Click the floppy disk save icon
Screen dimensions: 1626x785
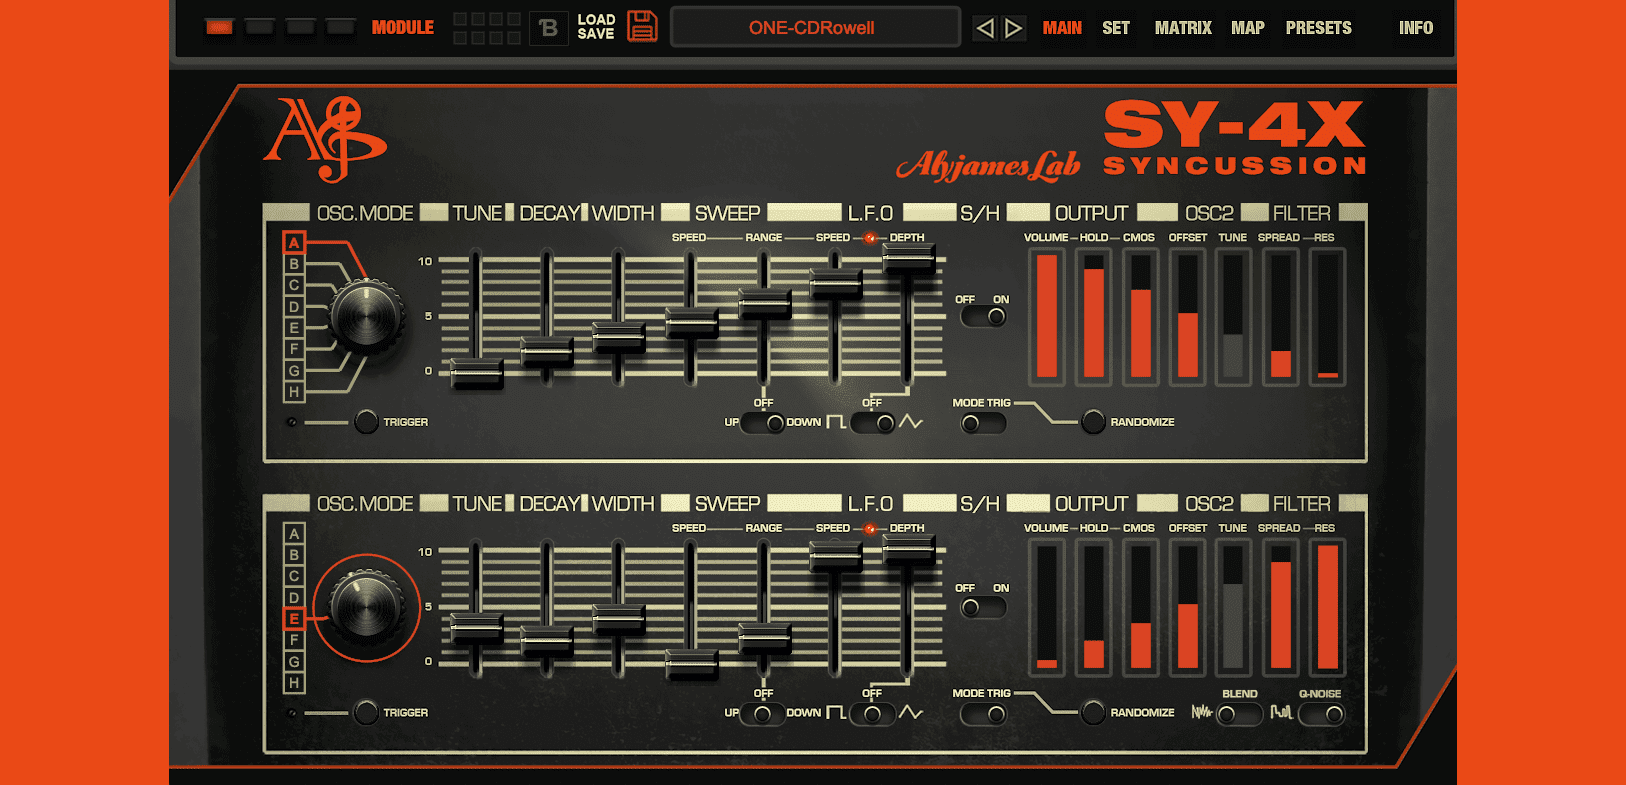[642, 27]
